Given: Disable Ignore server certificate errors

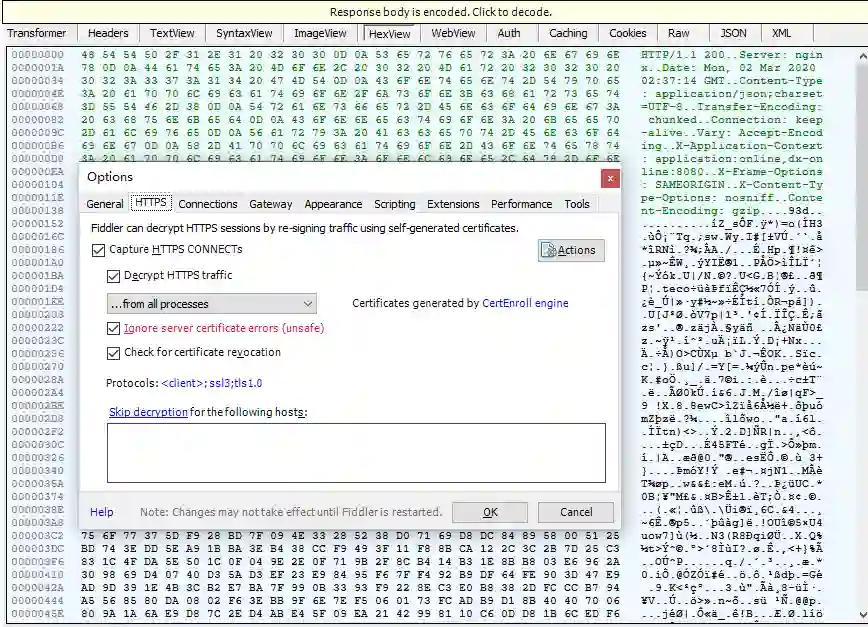Looking at the screenshot, I should 114,328.
